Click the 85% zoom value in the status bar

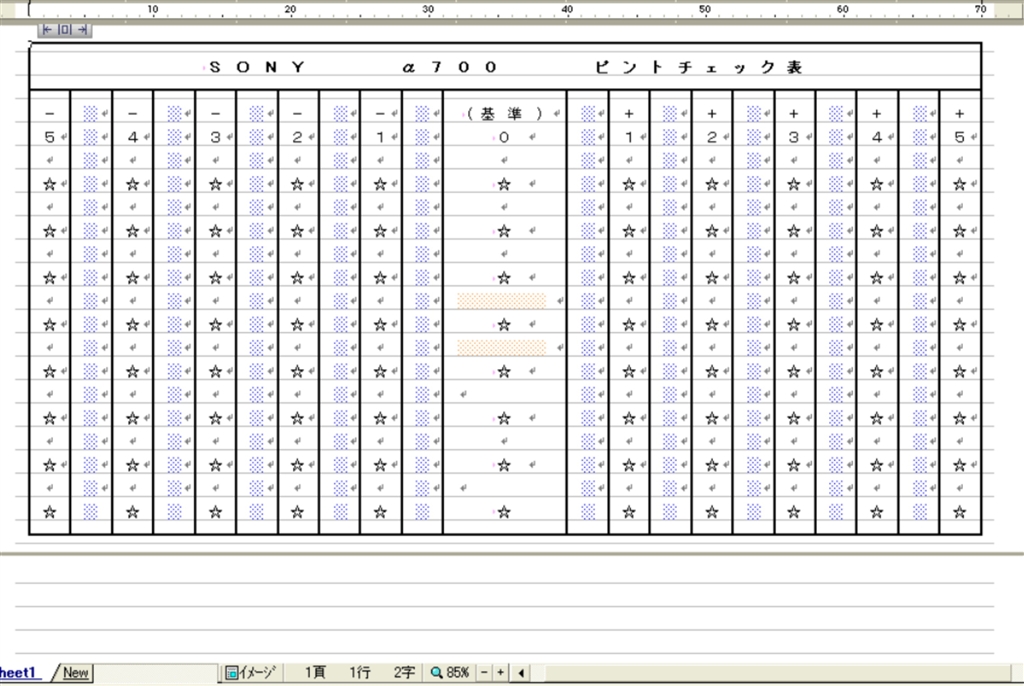pyautogui.click(x=458, y=672)
